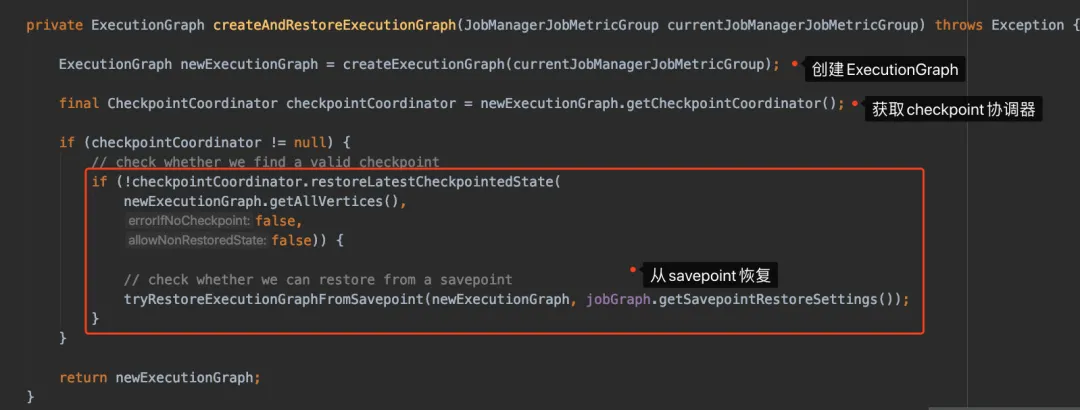
Task: Select the restoreLatestCheckpointedState method call
Action: click(432, 182)
